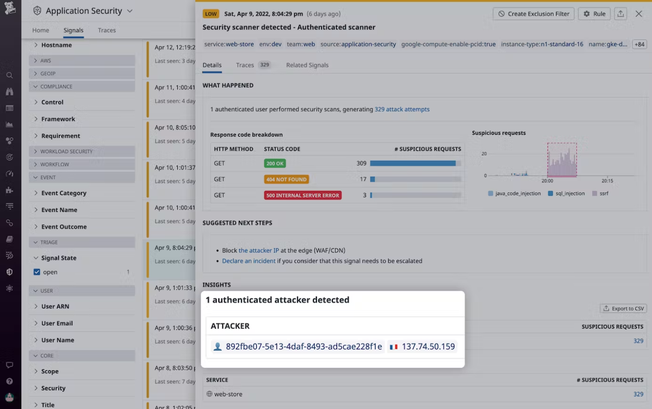Click attacker ID 892fbe07-5e13-4daf-8493-ad5cae228f1e

point(304,347)
